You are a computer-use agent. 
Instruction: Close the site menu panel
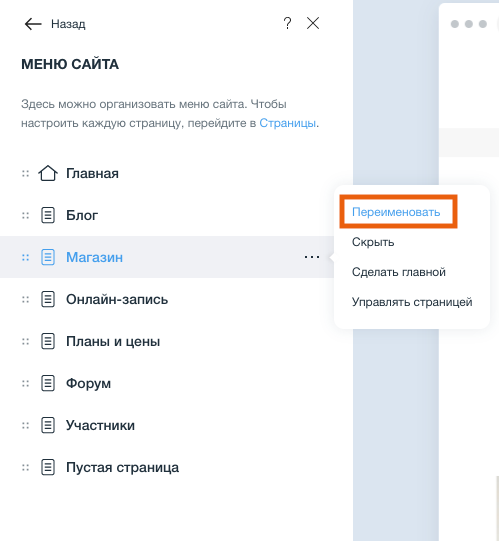[313, 23]
